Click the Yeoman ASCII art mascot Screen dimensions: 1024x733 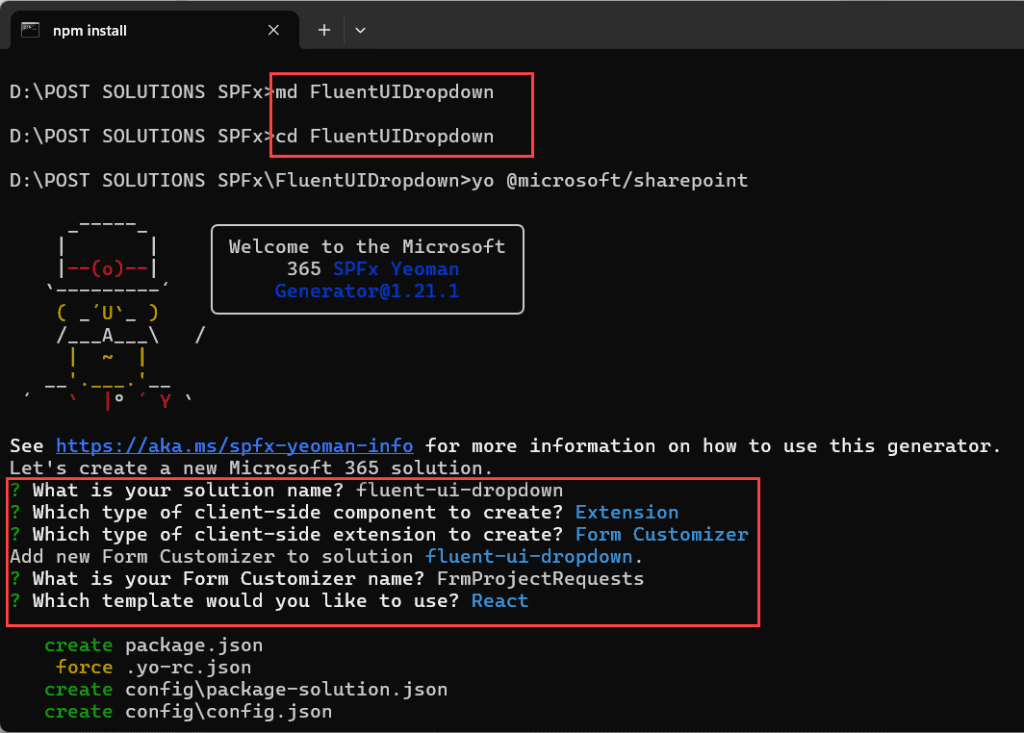pyautogui.click(x=115, y=316)
